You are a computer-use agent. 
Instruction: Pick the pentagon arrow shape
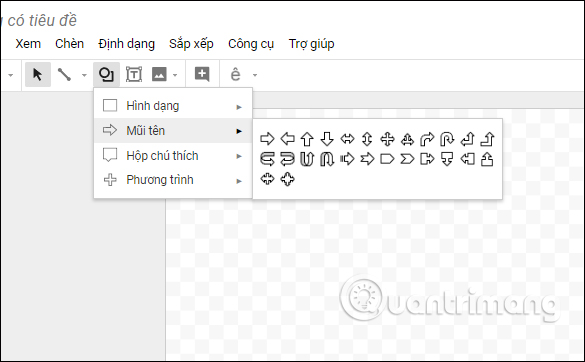pyautogui.click(x=387, y=159)
